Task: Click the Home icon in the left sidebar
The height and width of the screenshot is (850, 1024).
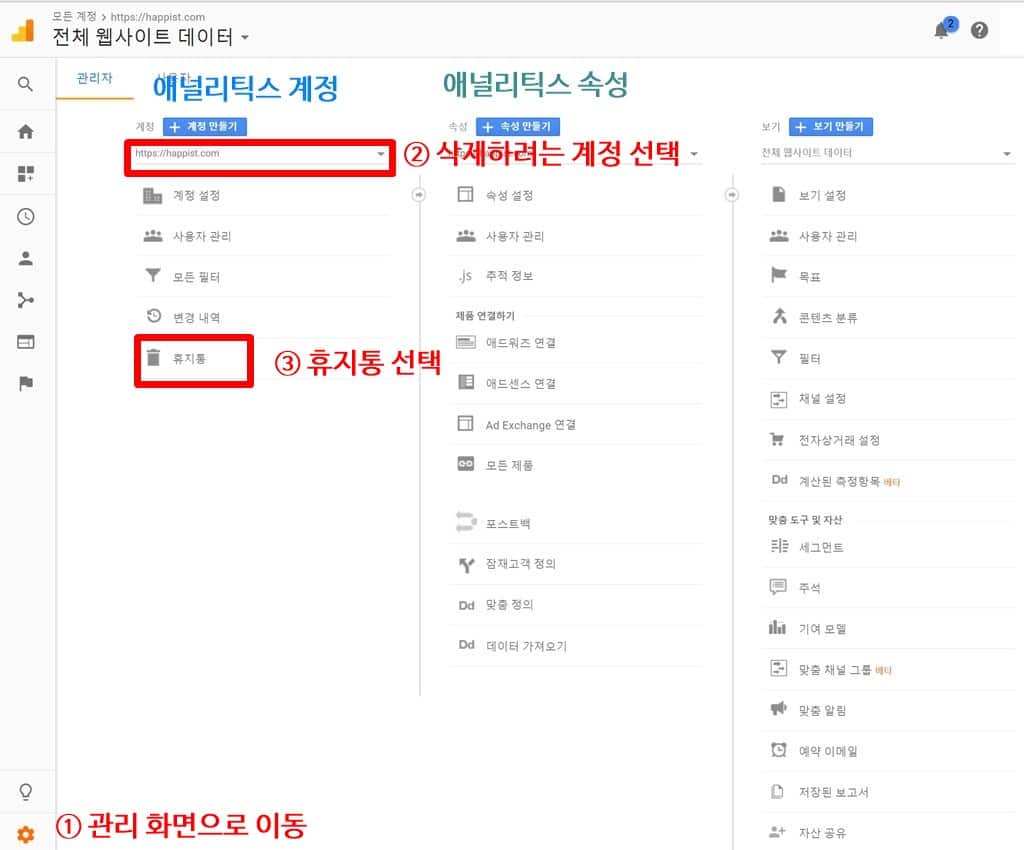Action: (27, 131)
